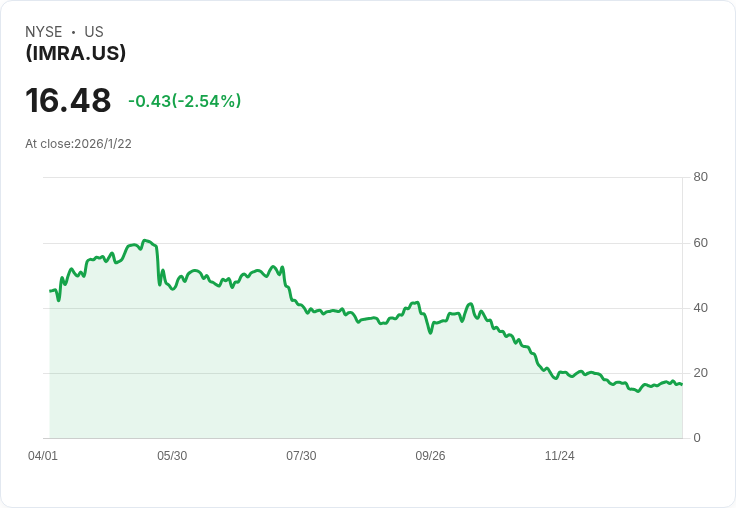Click the -0.43(-2.54%) price change
Viewport: 736px width, 508px height.
pyautogui.click(x=185, y=101)
